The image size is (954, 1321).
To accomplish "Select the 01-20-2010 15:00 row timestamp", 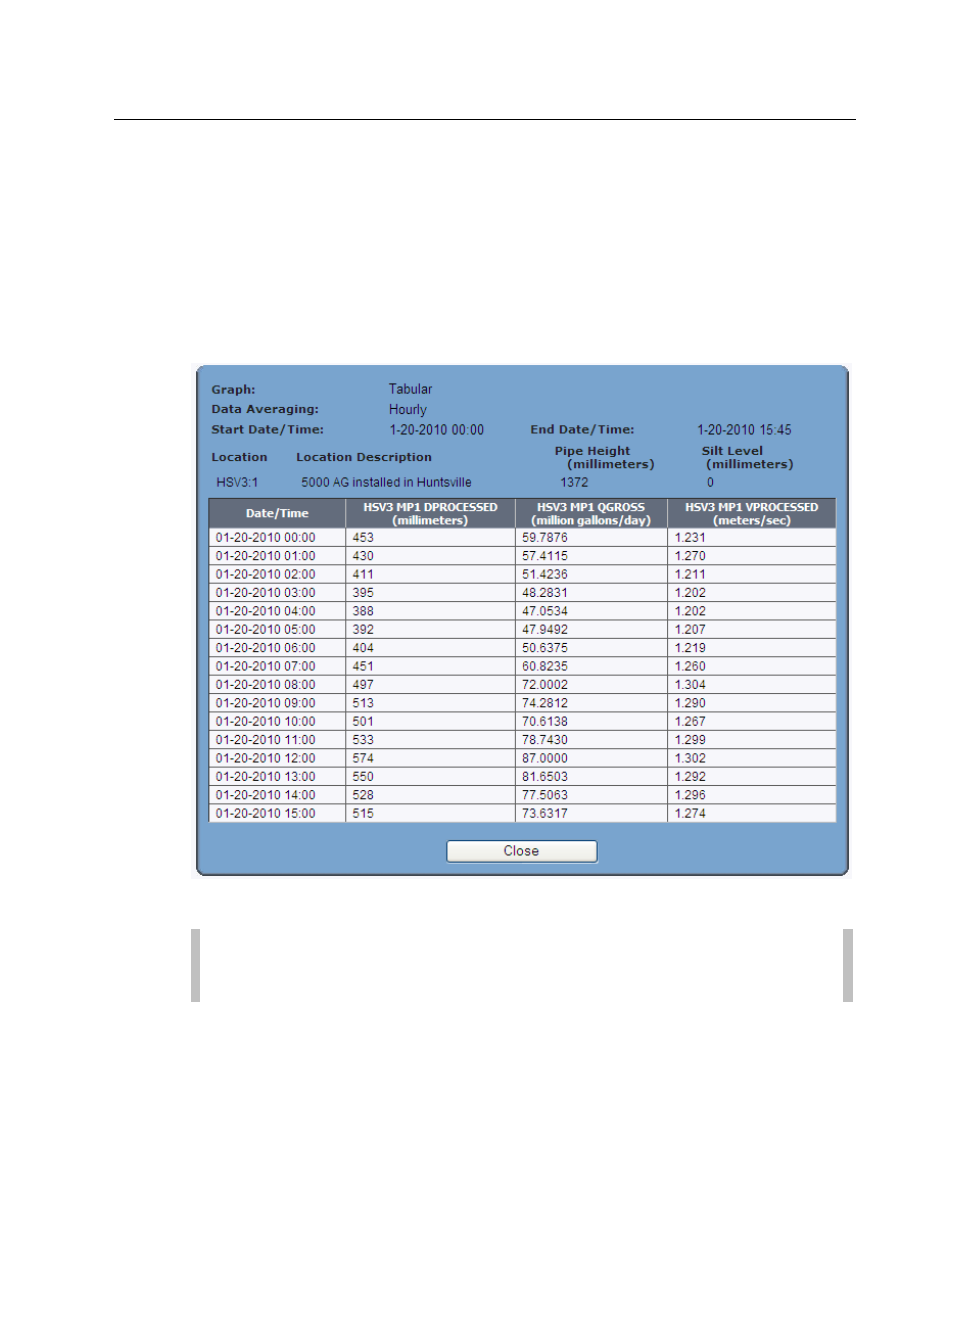I will pyautogui.click(x=265, y=814).
